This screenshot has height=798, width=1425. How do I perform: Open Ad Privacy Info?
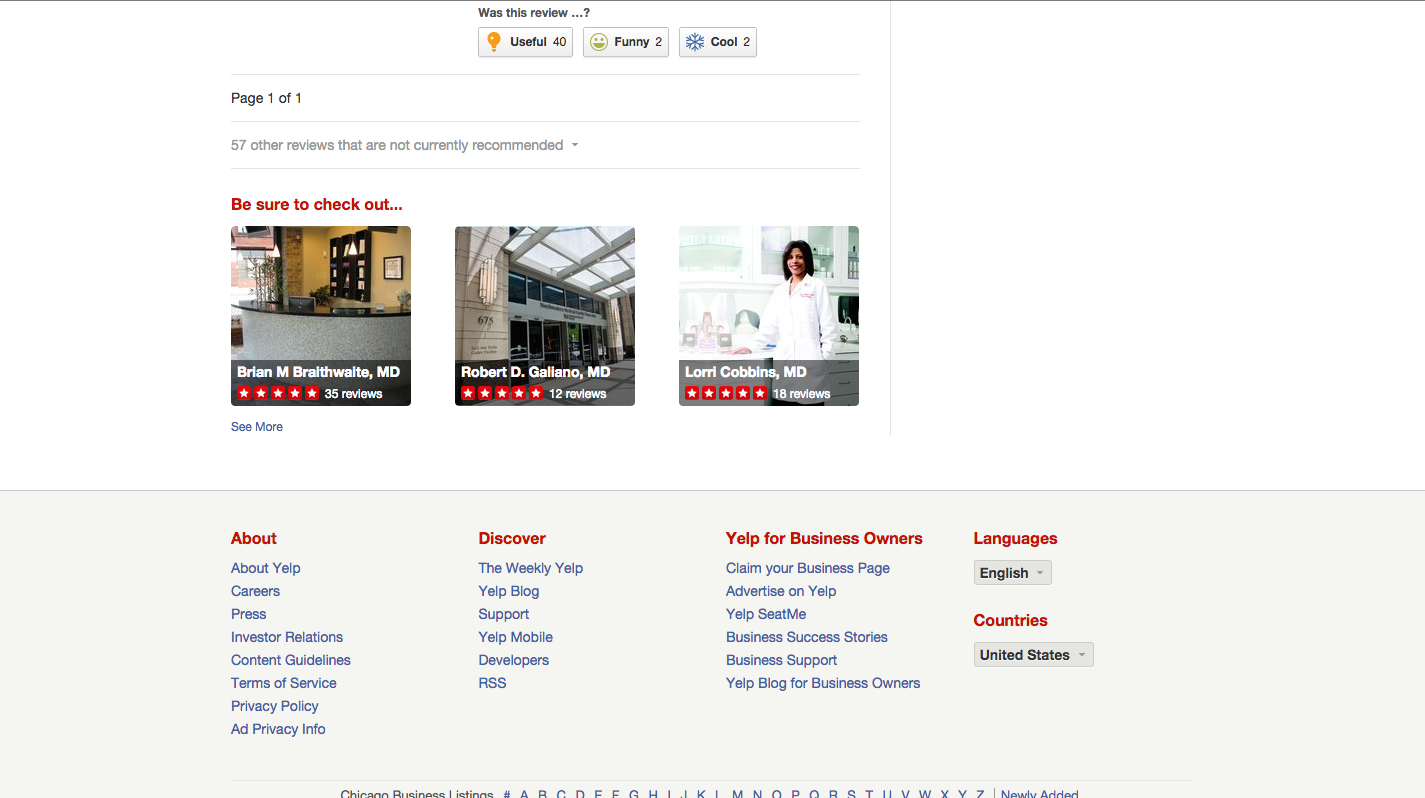tap(278, 729)
